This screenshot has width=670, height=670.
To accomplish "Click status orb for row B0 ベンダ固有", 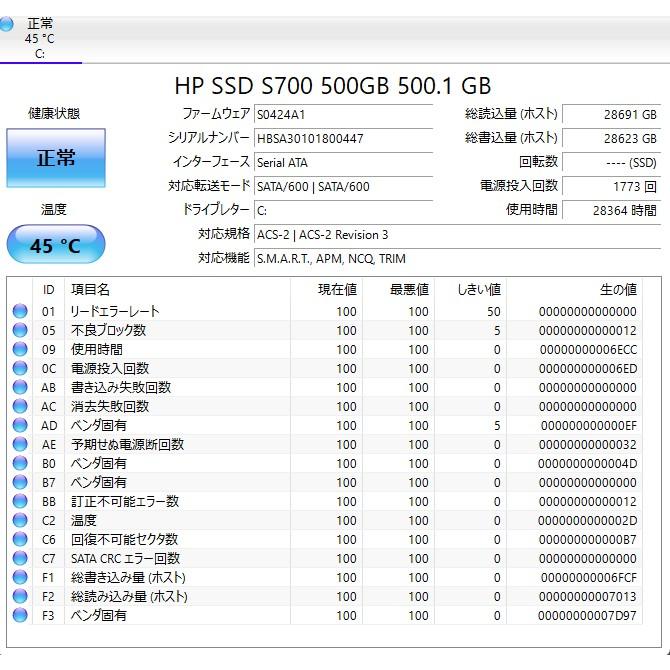I will click(20, 463).
